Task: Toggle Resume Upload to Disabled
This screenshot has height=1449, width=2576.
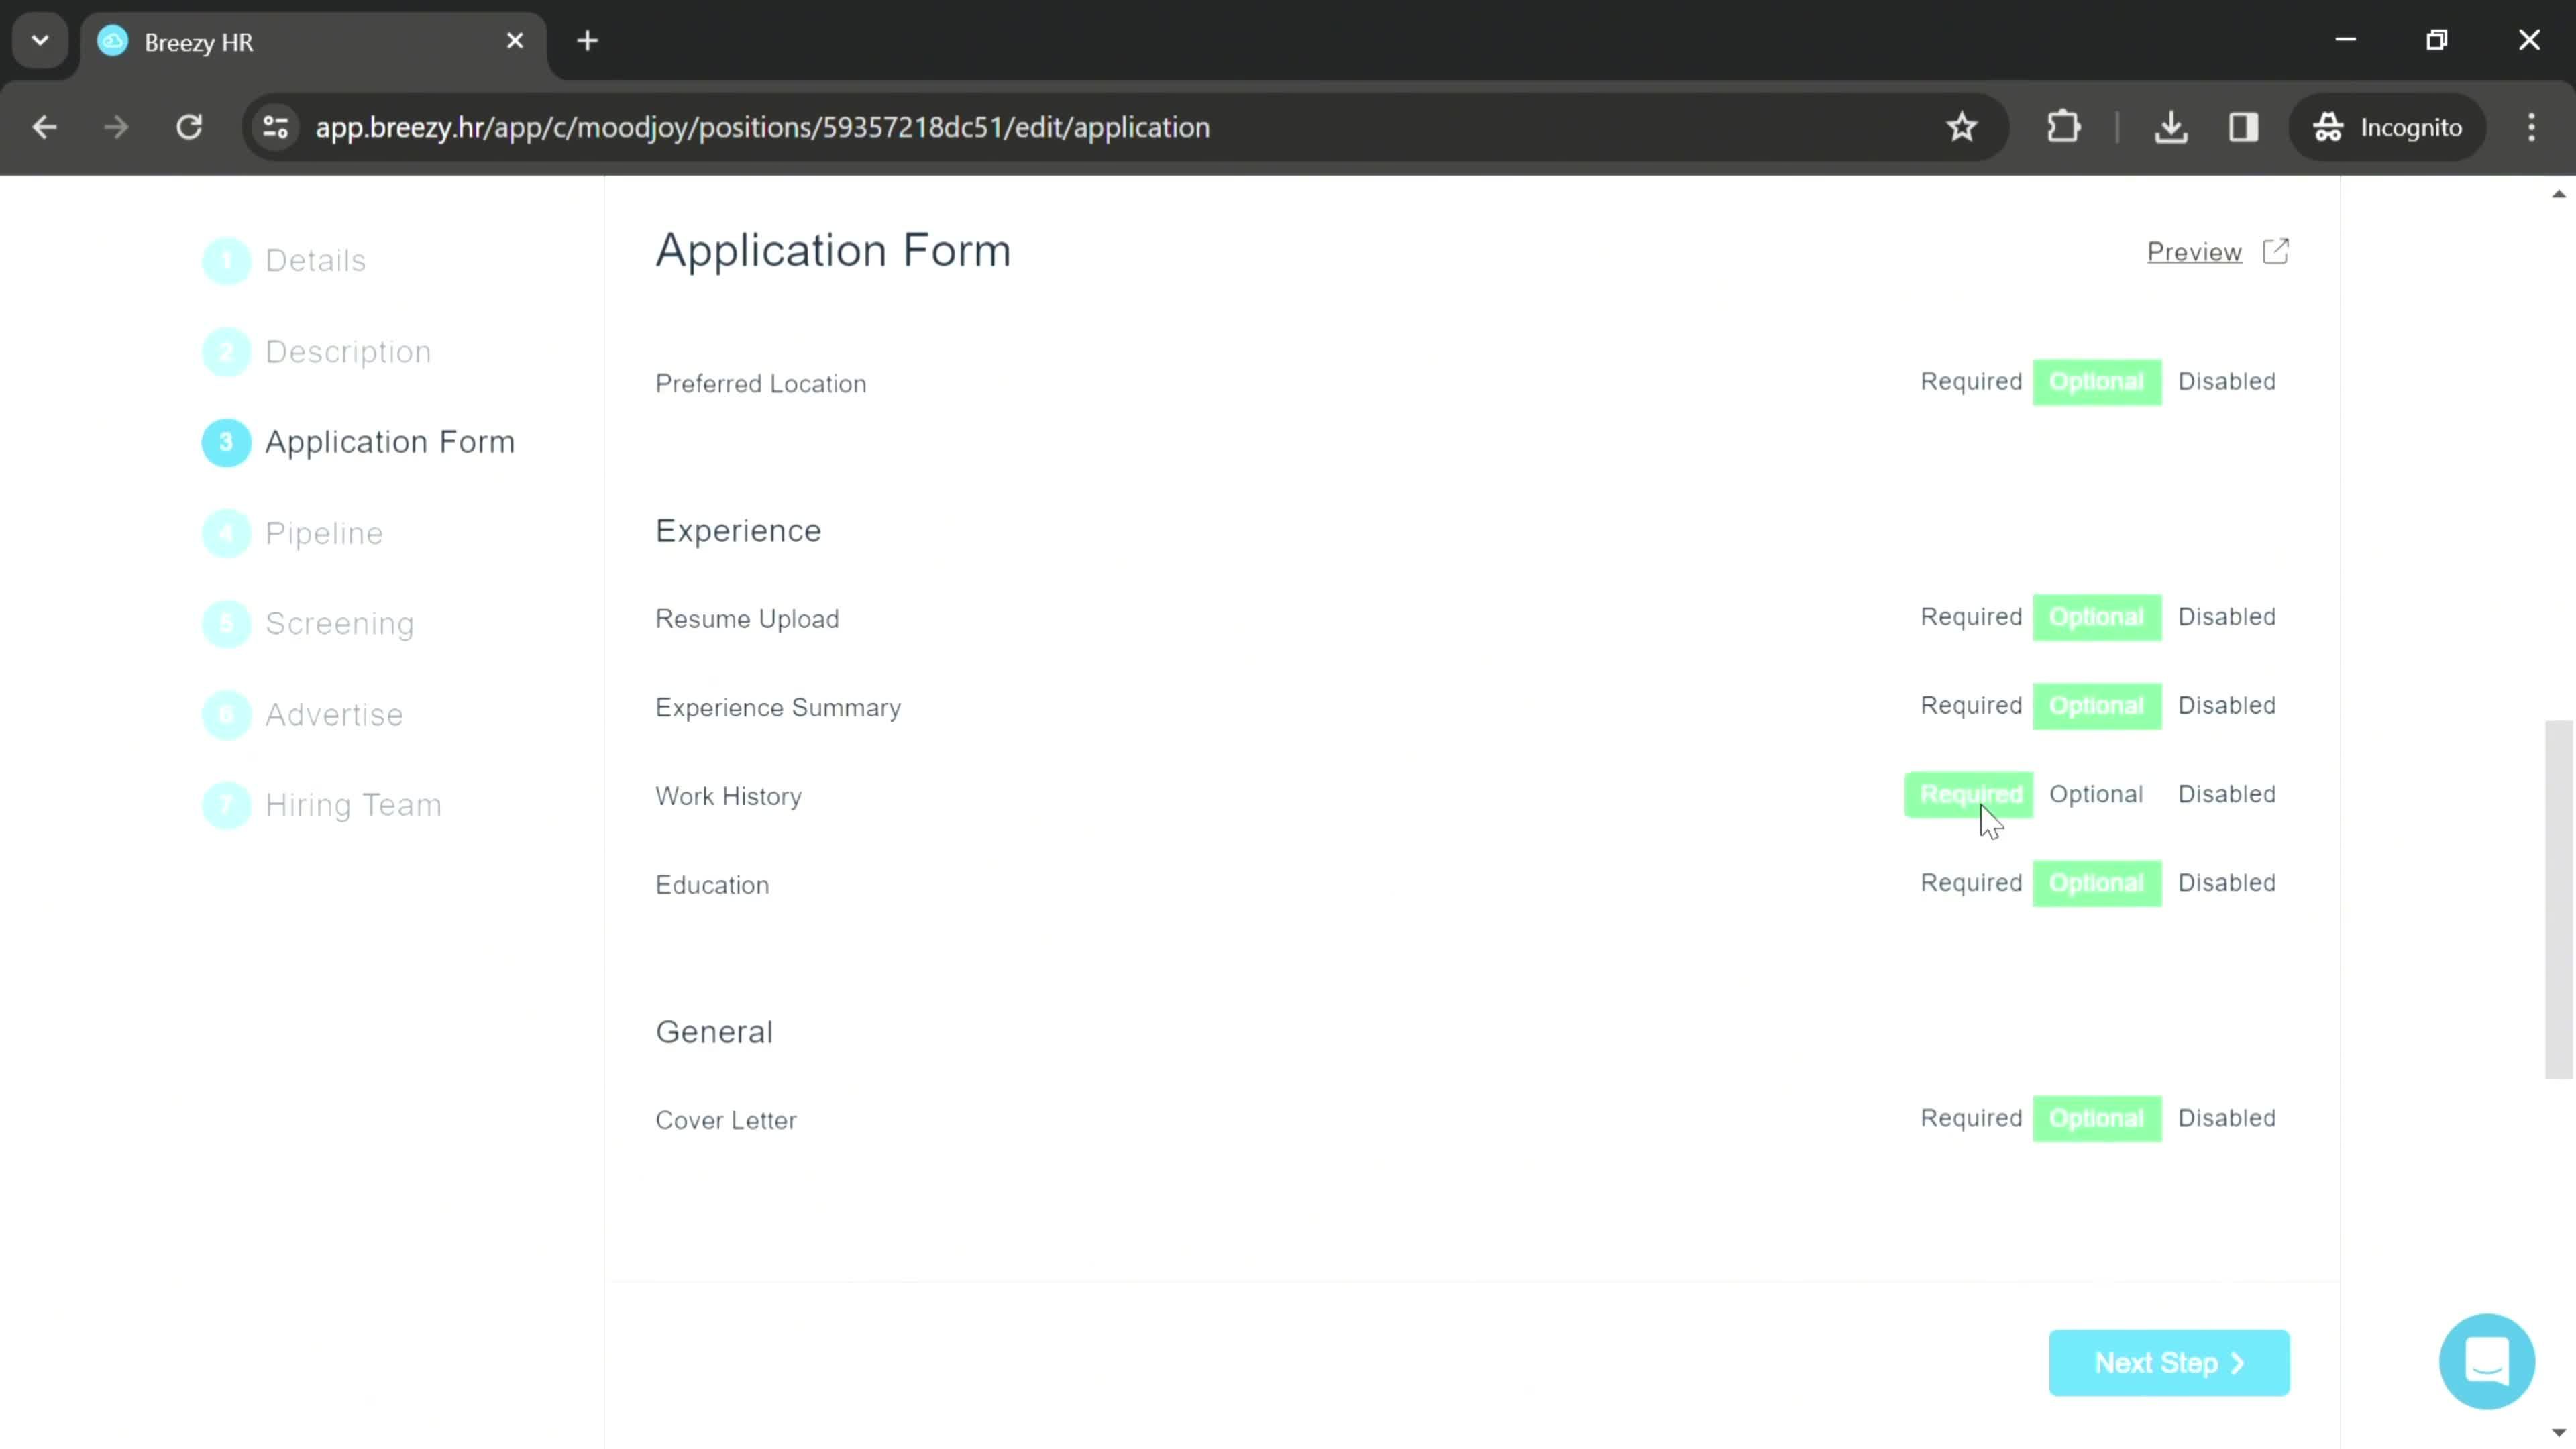Action: (2227, 616)
